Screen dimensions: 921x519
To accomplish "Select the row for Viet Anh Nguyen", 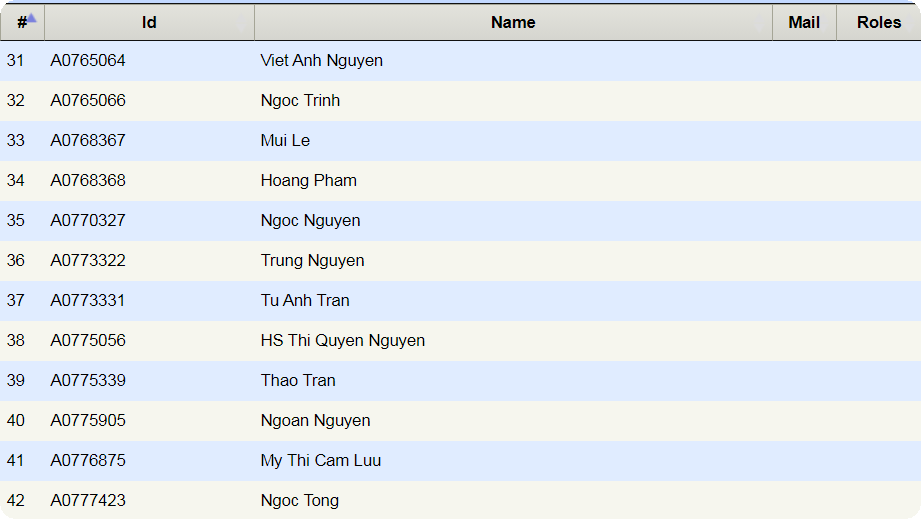I will pyautogui.click(x=321, y=61).
